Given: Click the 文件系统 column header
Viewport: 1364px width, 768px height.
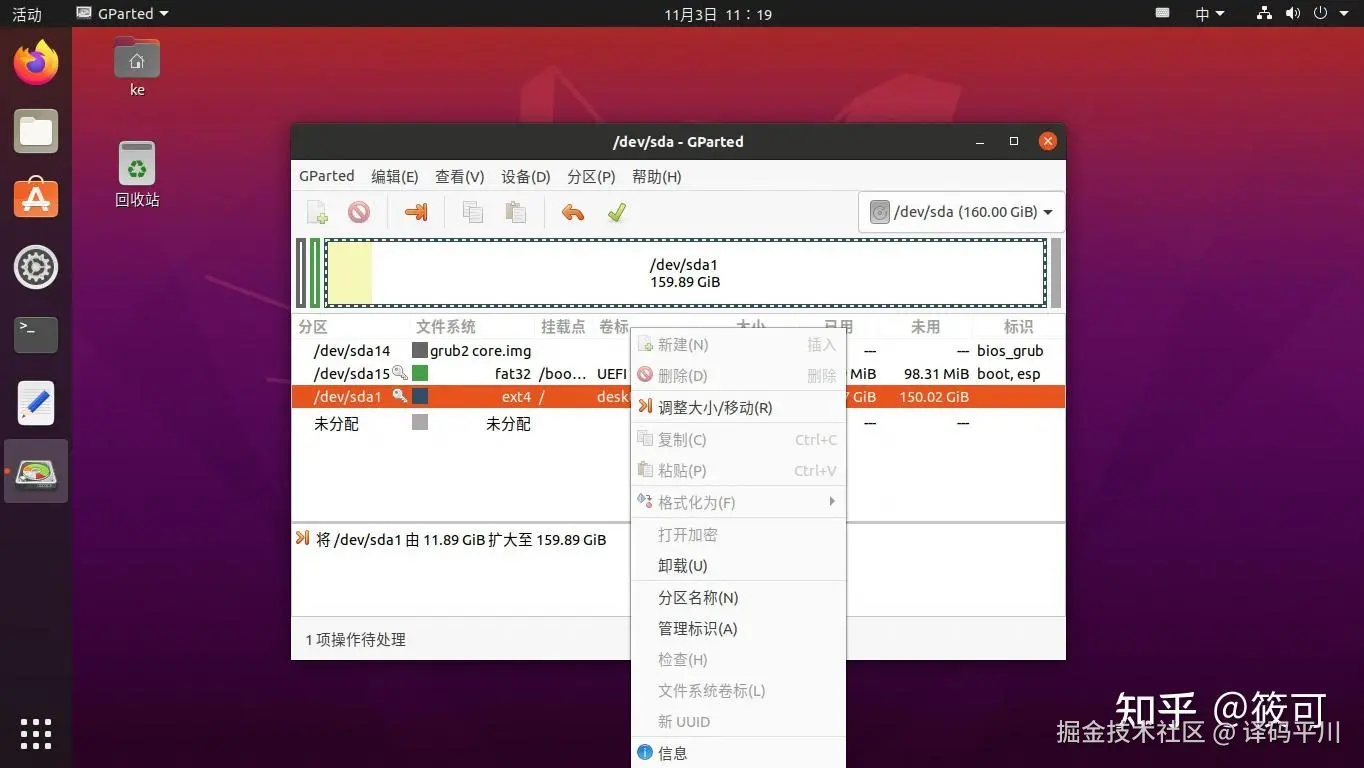Looking at the screenshot, I should [x=446, y=326].
